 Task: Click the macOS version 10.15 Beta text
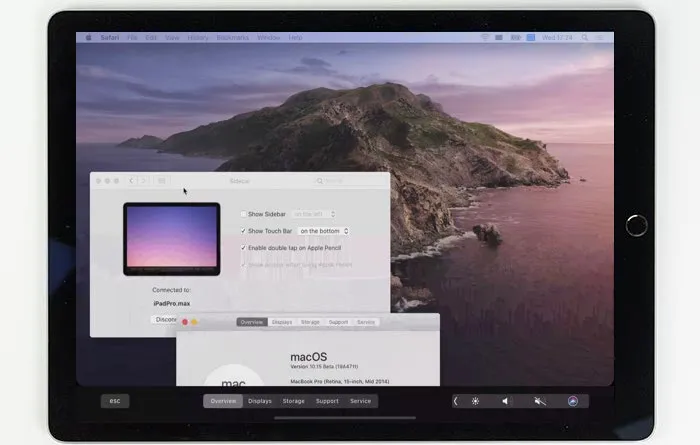click(x=324, y=366)
